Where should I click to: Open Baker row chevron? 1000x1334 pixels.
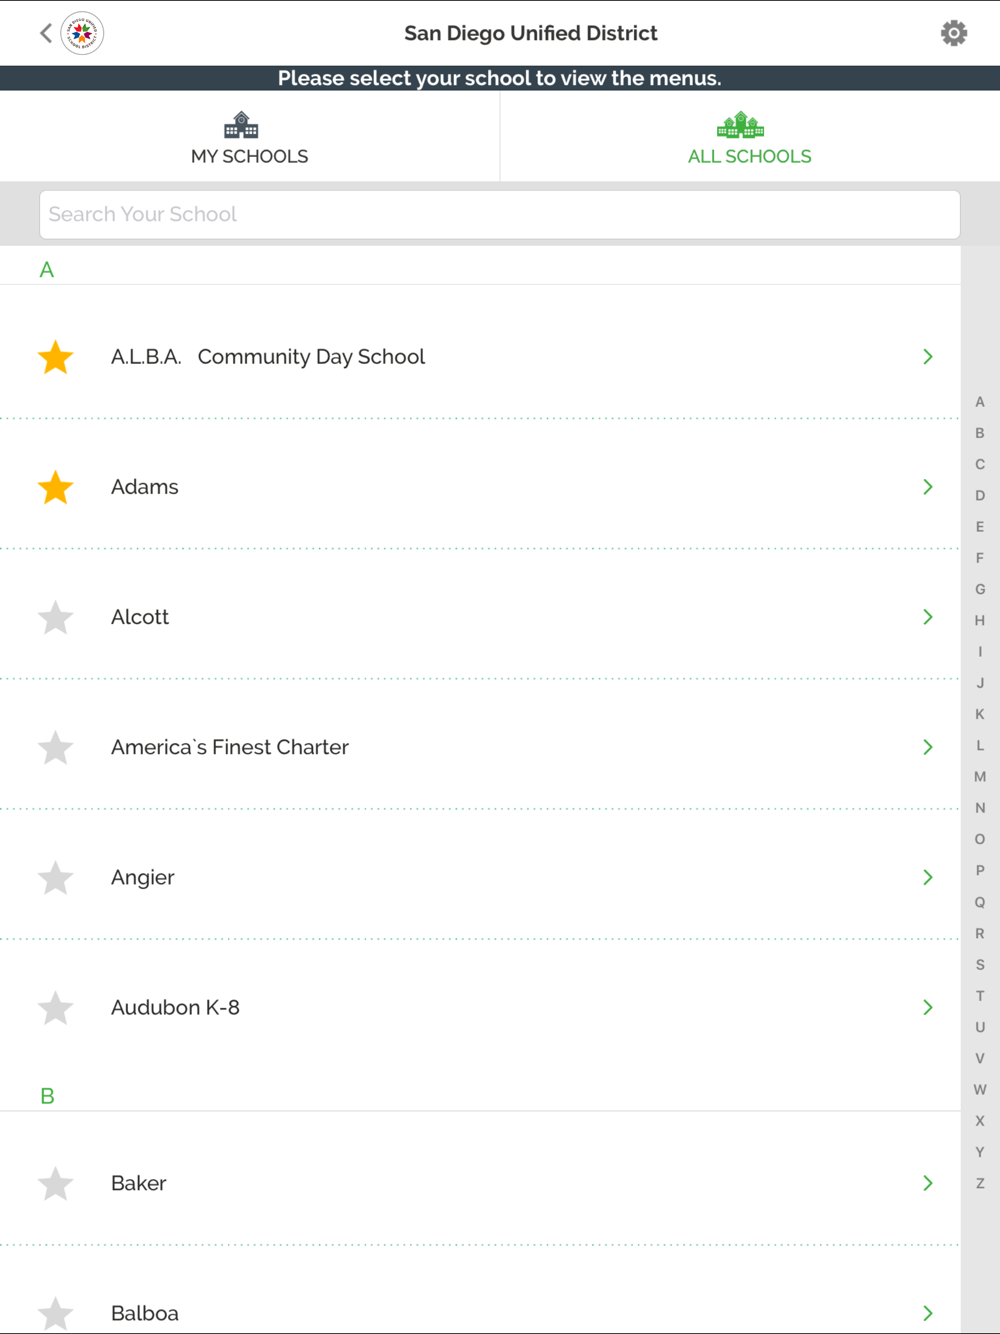pos(928,1183)
